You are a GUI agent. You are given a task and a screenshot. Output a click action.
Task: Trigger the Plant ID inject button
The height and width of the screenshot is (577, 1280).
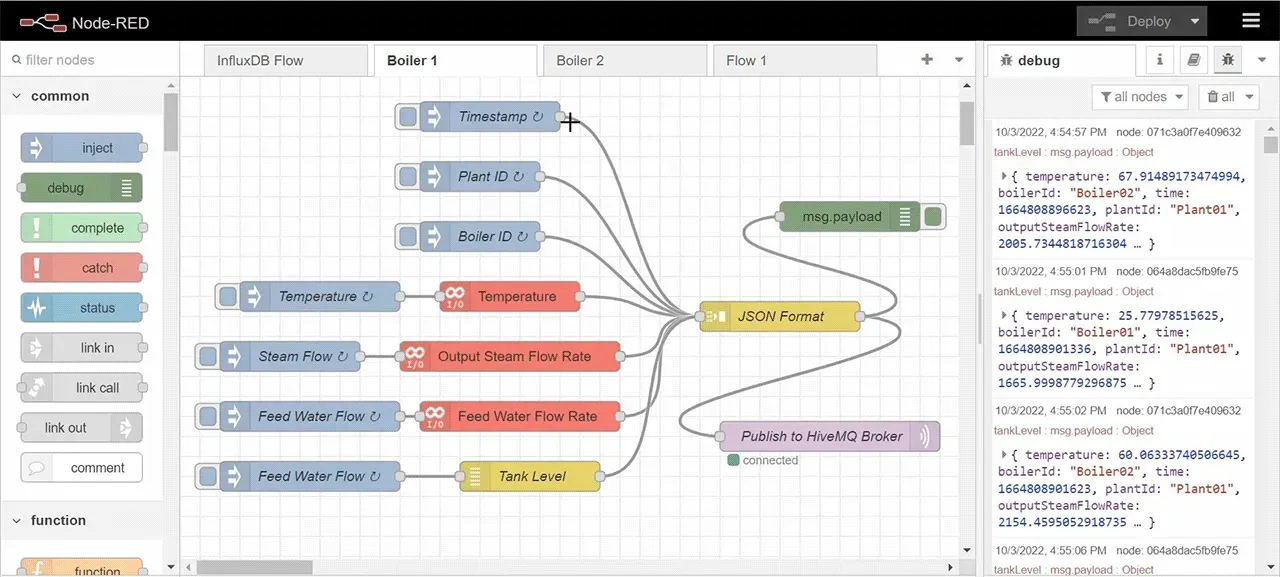[407, 177]
